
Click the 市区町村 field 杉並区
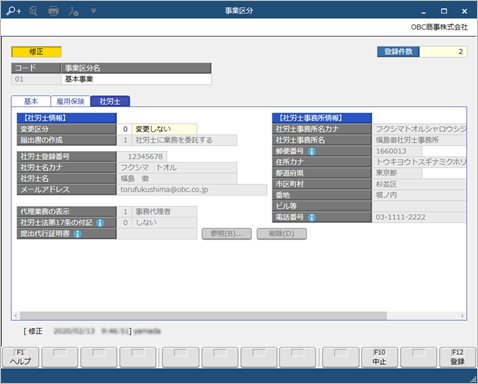(x=419, y=184)
